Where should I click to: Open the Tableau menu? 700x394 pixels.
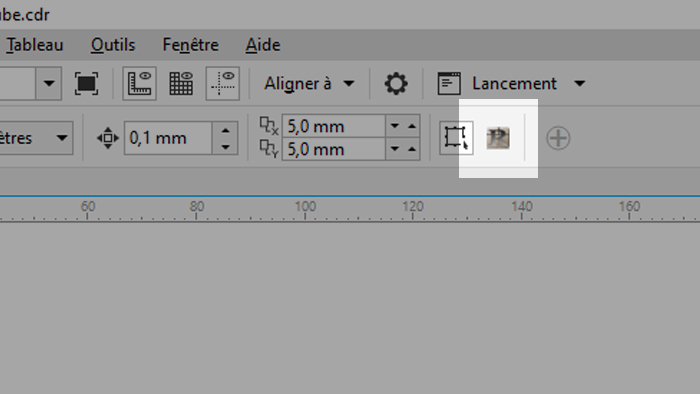[34, 45]
